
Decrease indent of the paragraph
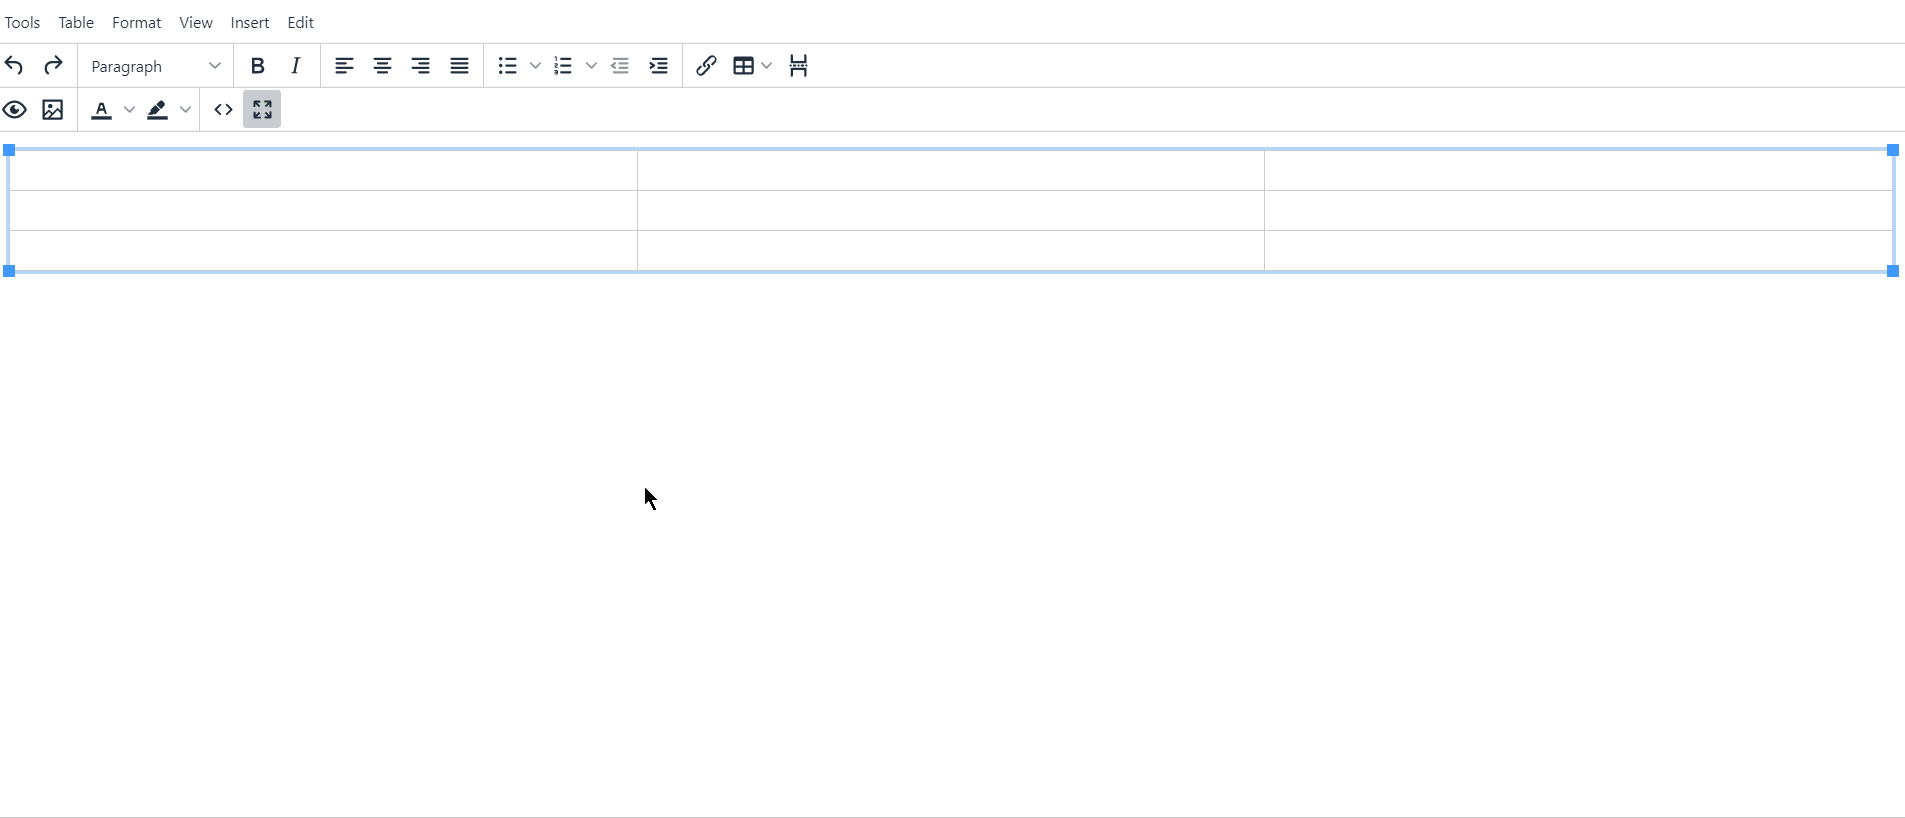point(620,66)
